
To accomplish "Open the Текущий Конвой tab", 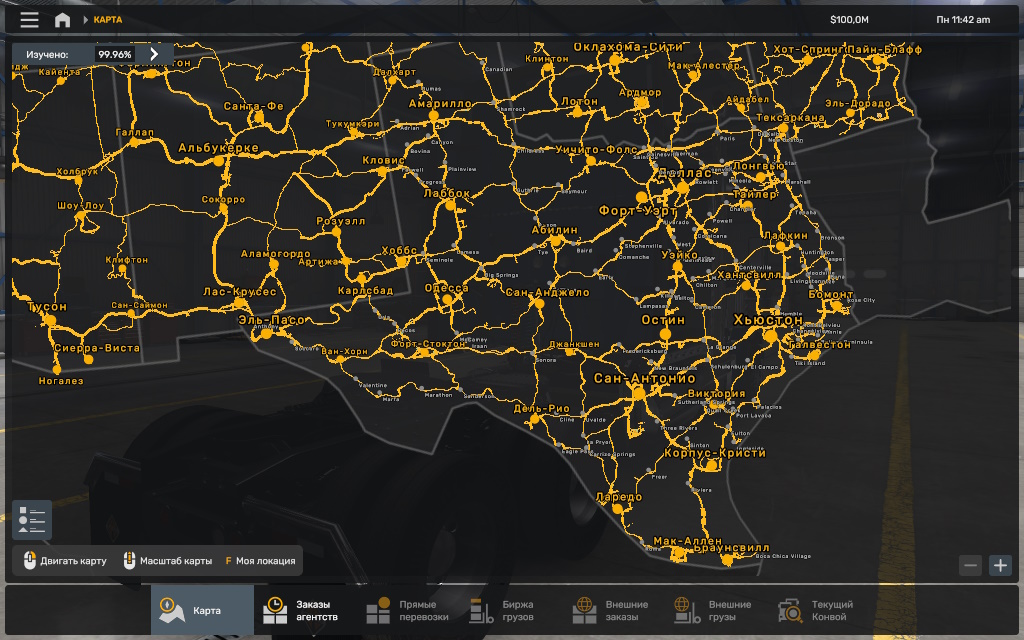I will (x=816, y=610).
